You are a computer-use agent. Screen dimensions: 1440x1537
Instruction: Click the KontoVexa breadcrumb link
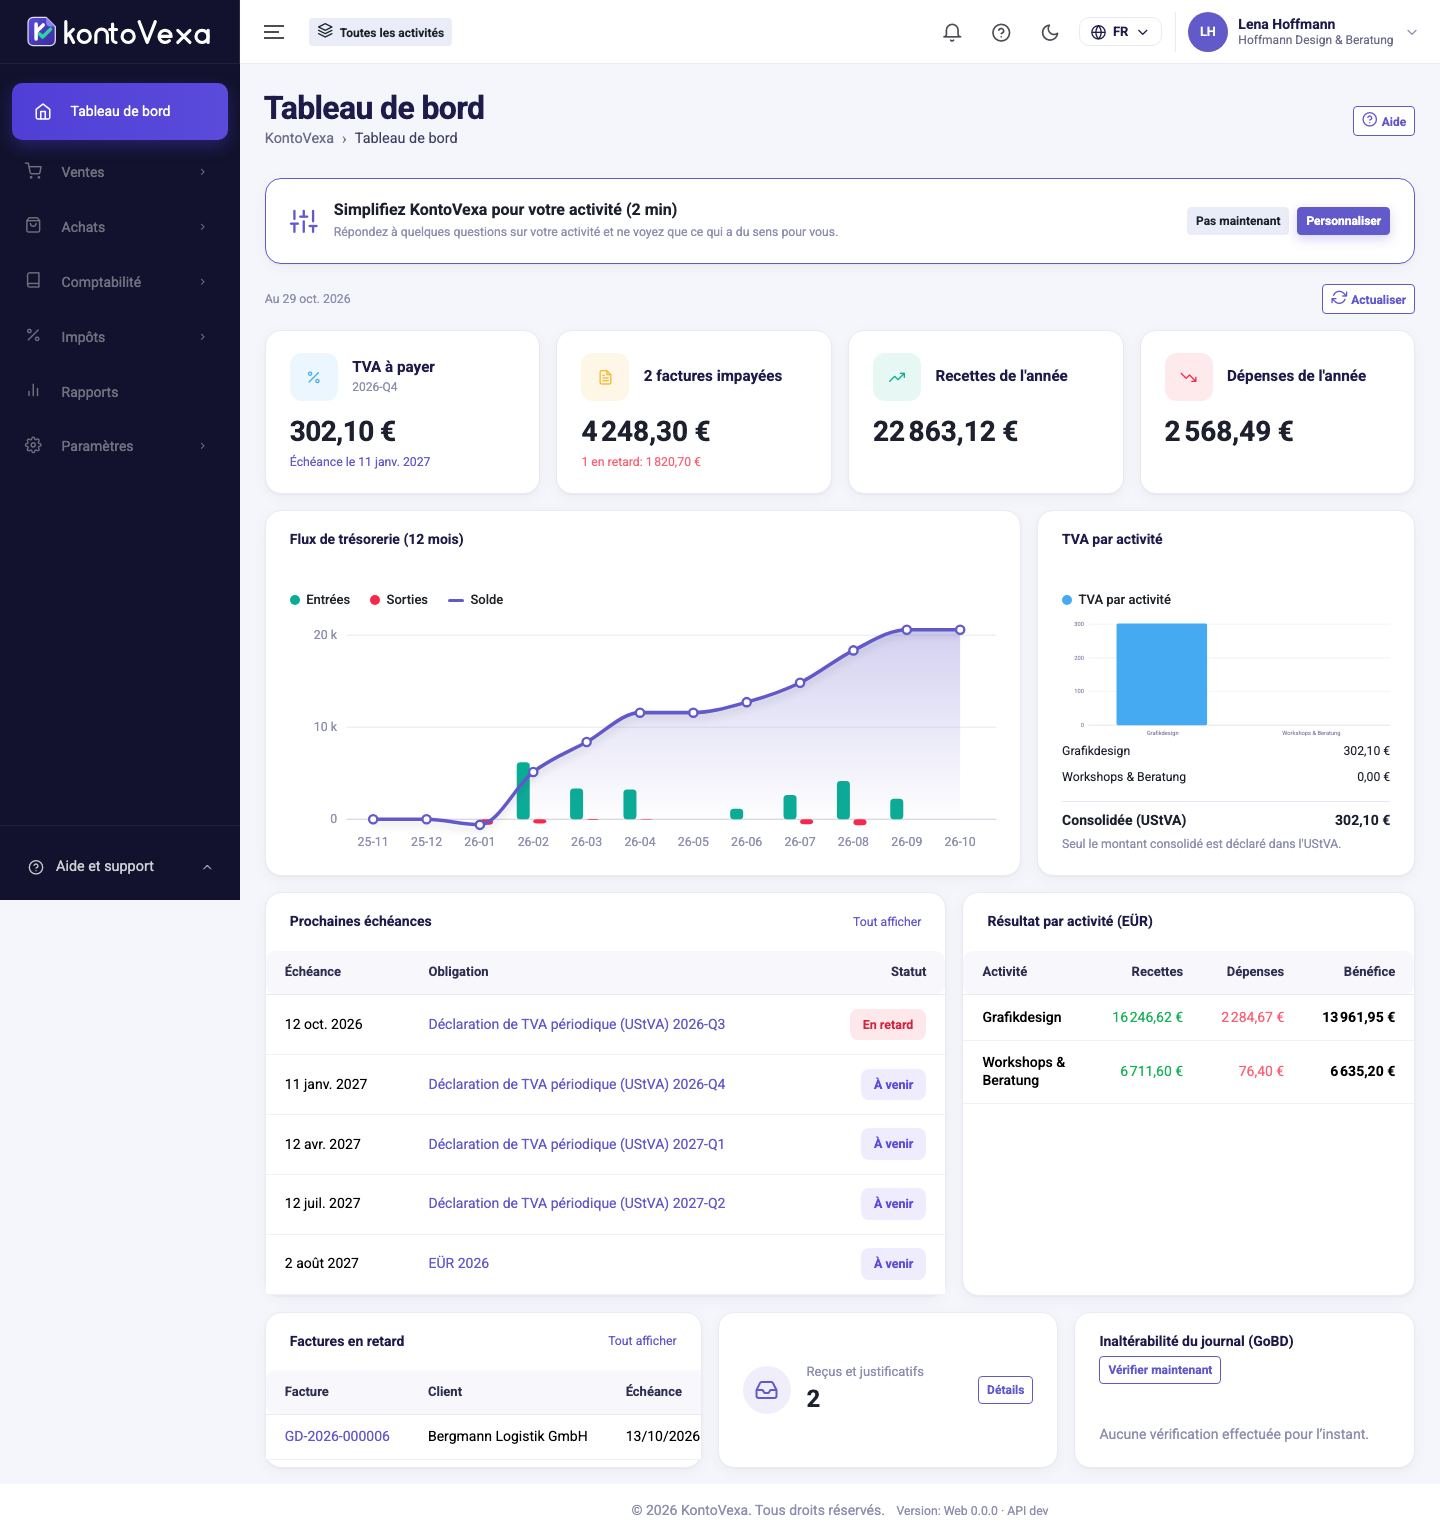[x=299, y=138]
